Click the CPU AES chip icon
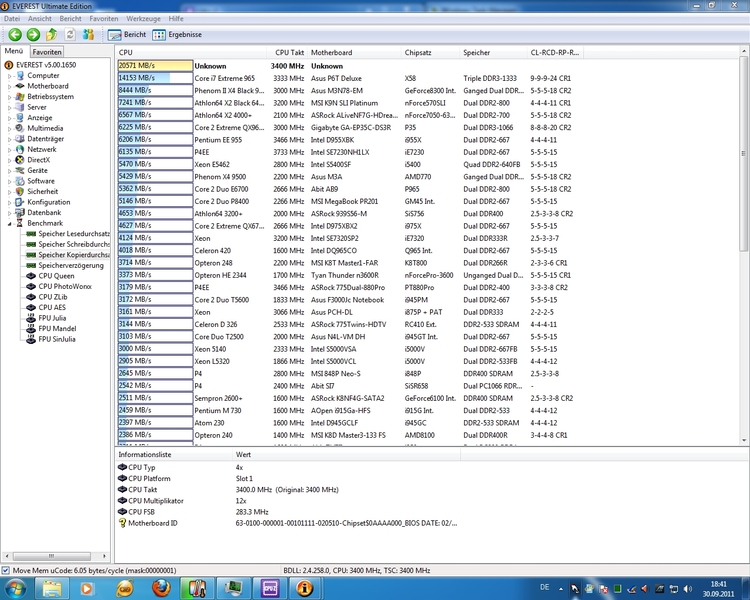 coord(31,307)
